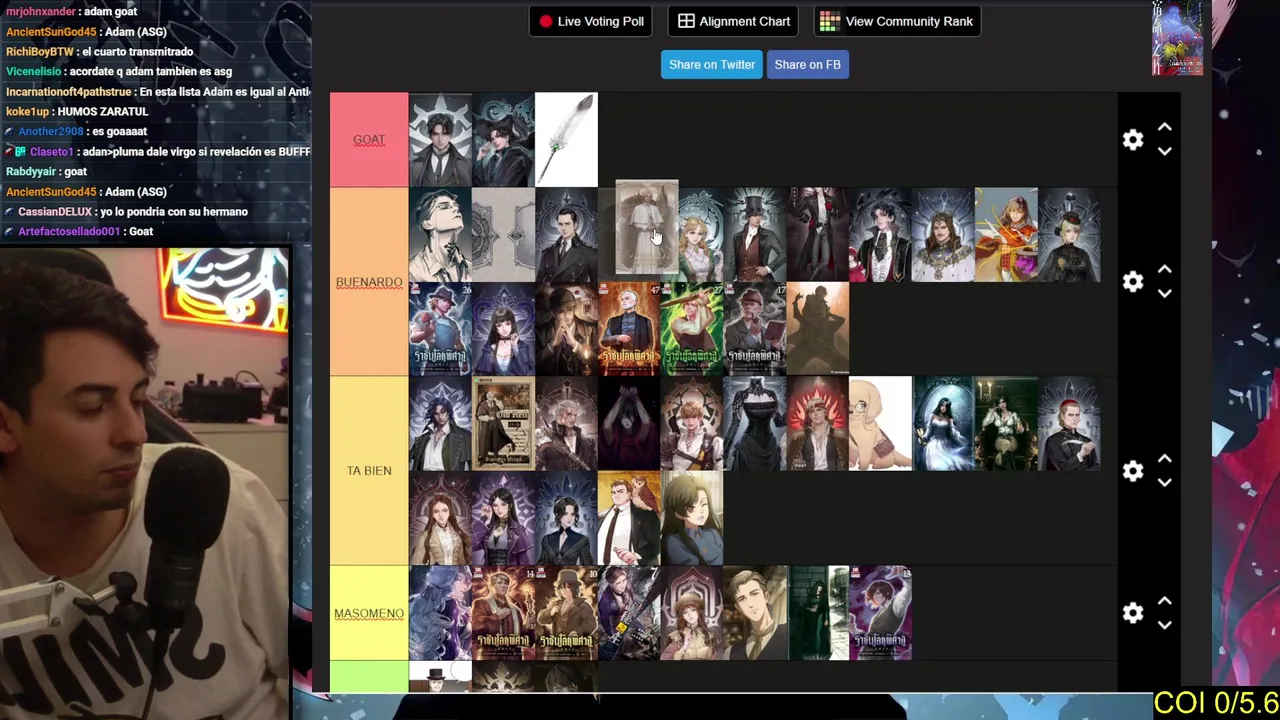
Task: Select the white feather quill in GOAT row
Action: tap(566, 140)
